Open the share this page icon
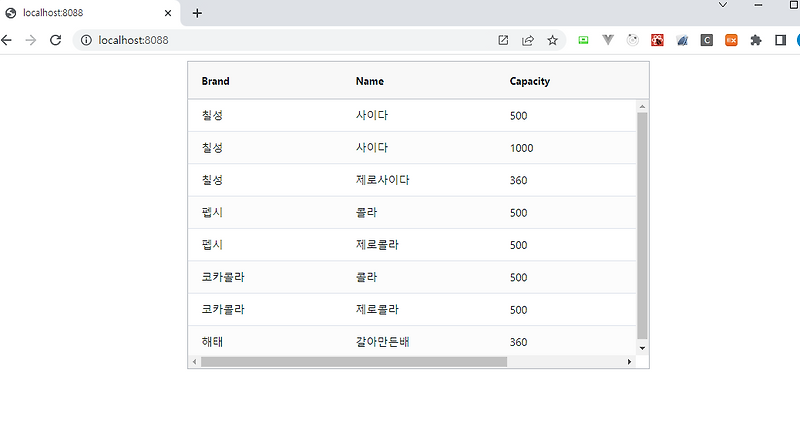Screen dimensions: 800x430 [x=528, y=40]
